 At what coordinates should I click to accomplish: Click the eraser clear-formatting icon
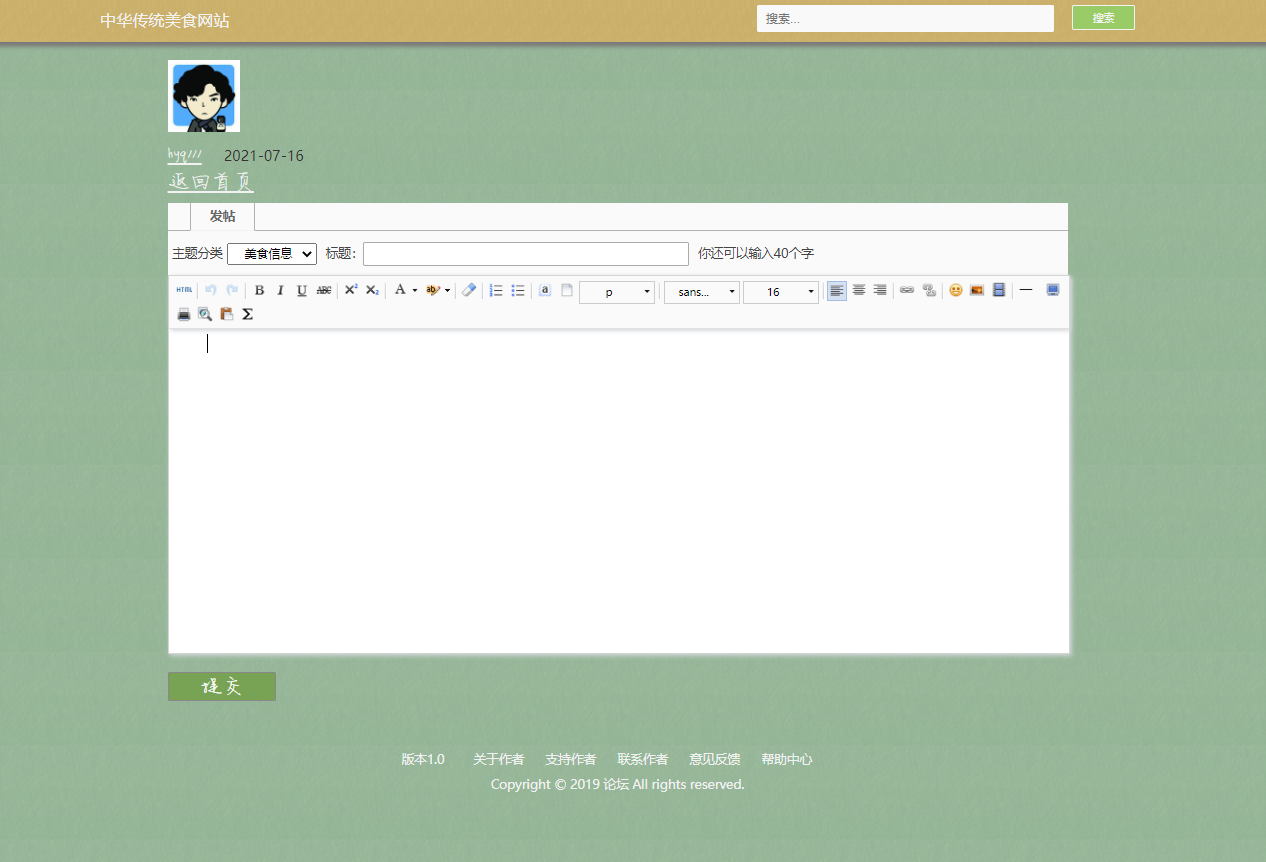469,290
